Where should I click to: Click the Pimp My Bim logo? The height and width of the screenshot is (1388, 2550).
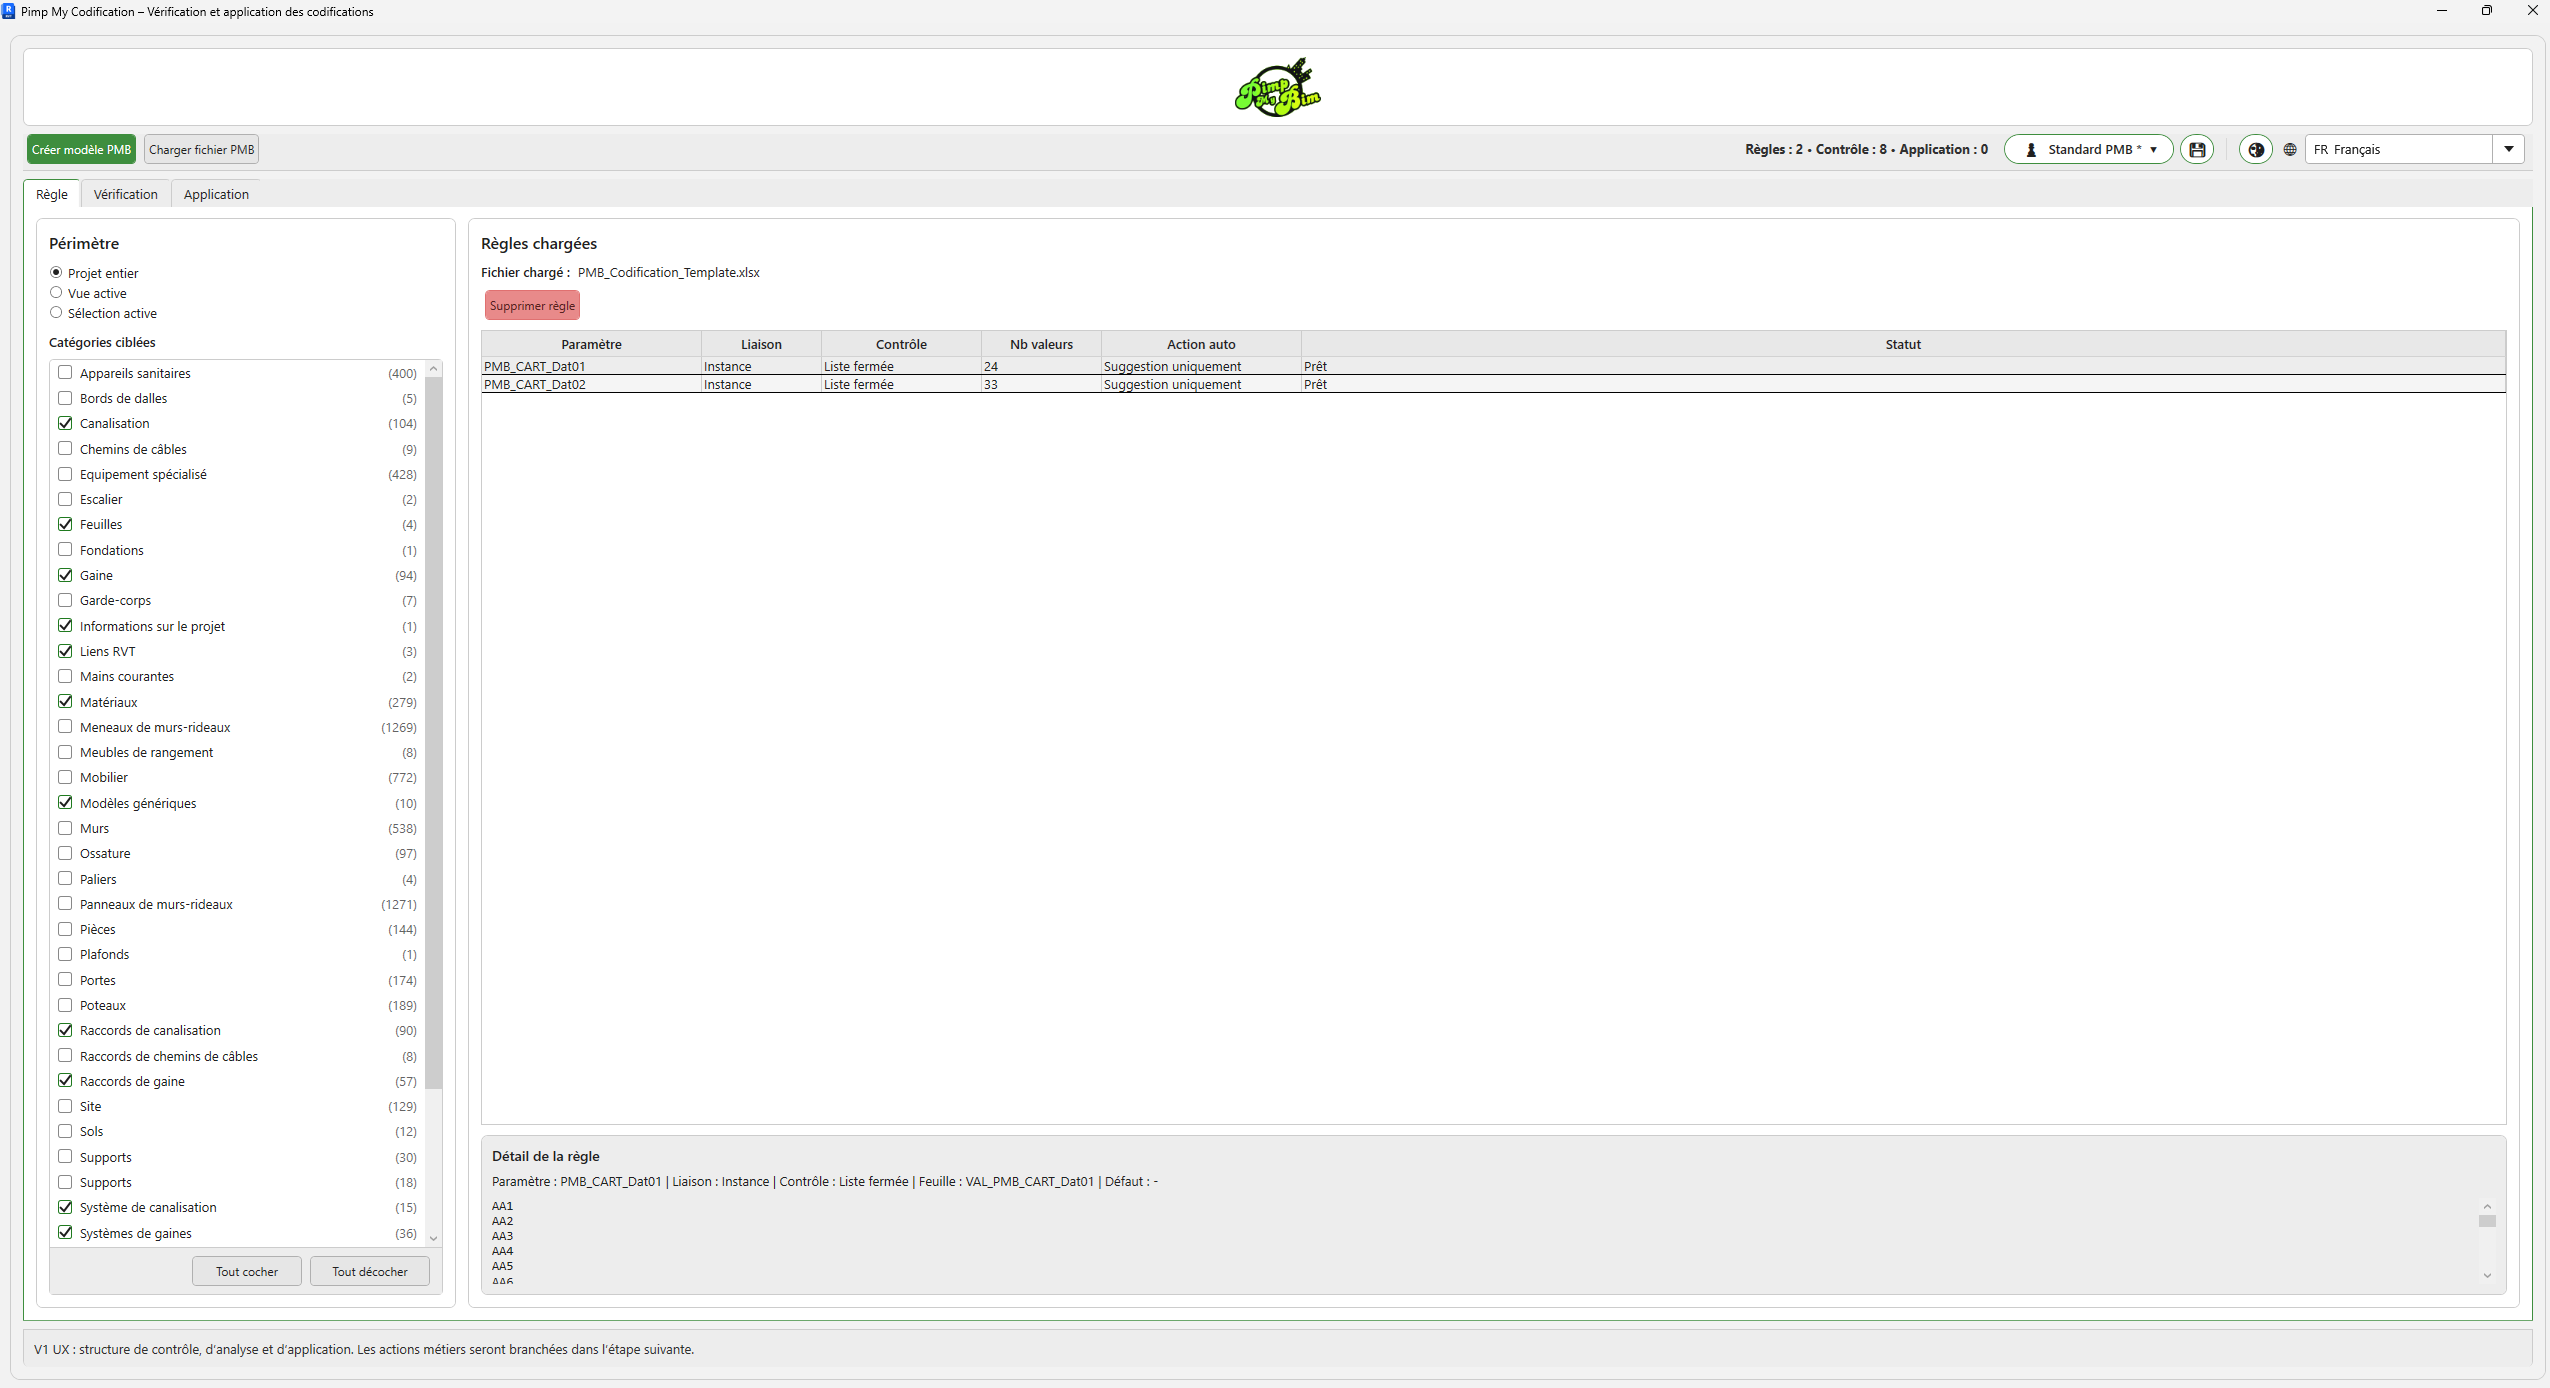pyautogui.click(x=1277, y=88)
